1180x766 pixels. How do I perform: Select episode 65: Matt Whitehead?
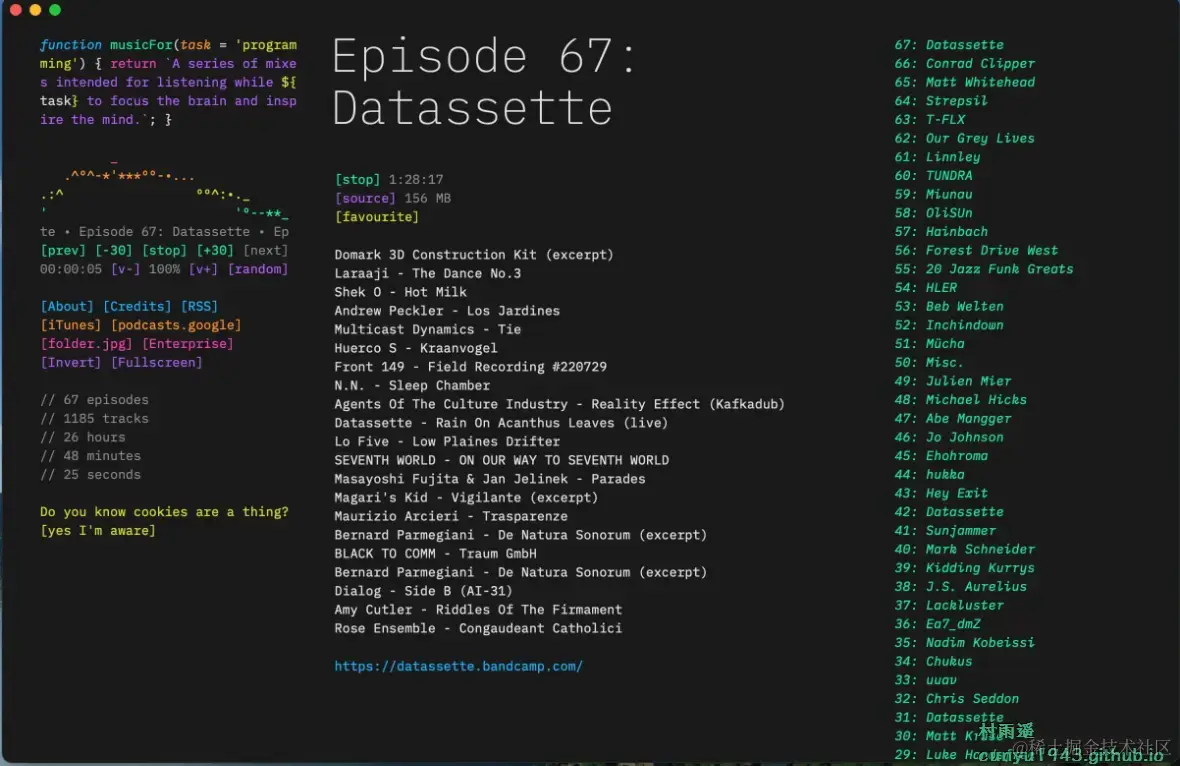coord(964,82)
